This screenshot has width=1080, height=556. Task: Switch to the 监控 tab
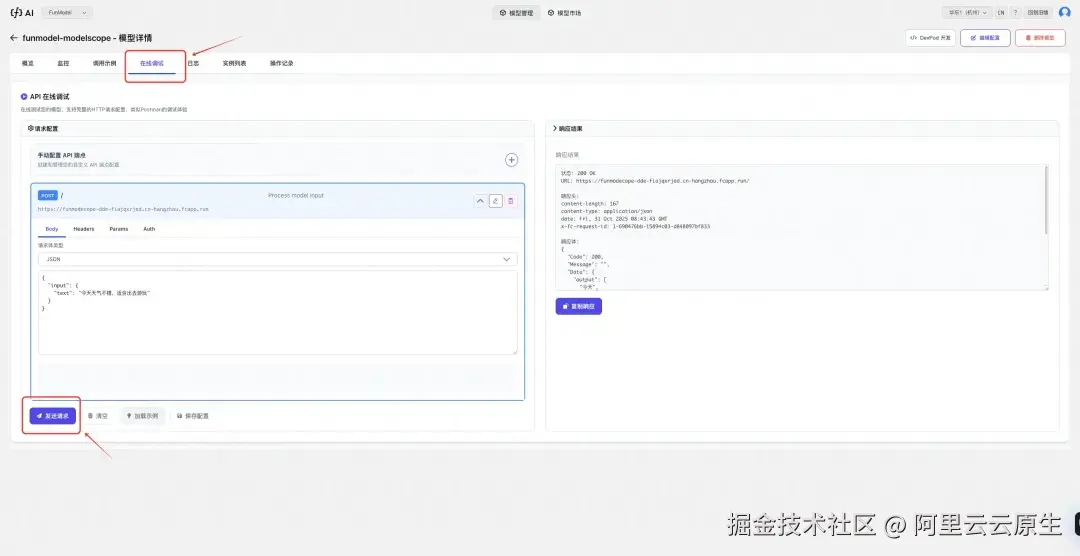coord(63,63)
